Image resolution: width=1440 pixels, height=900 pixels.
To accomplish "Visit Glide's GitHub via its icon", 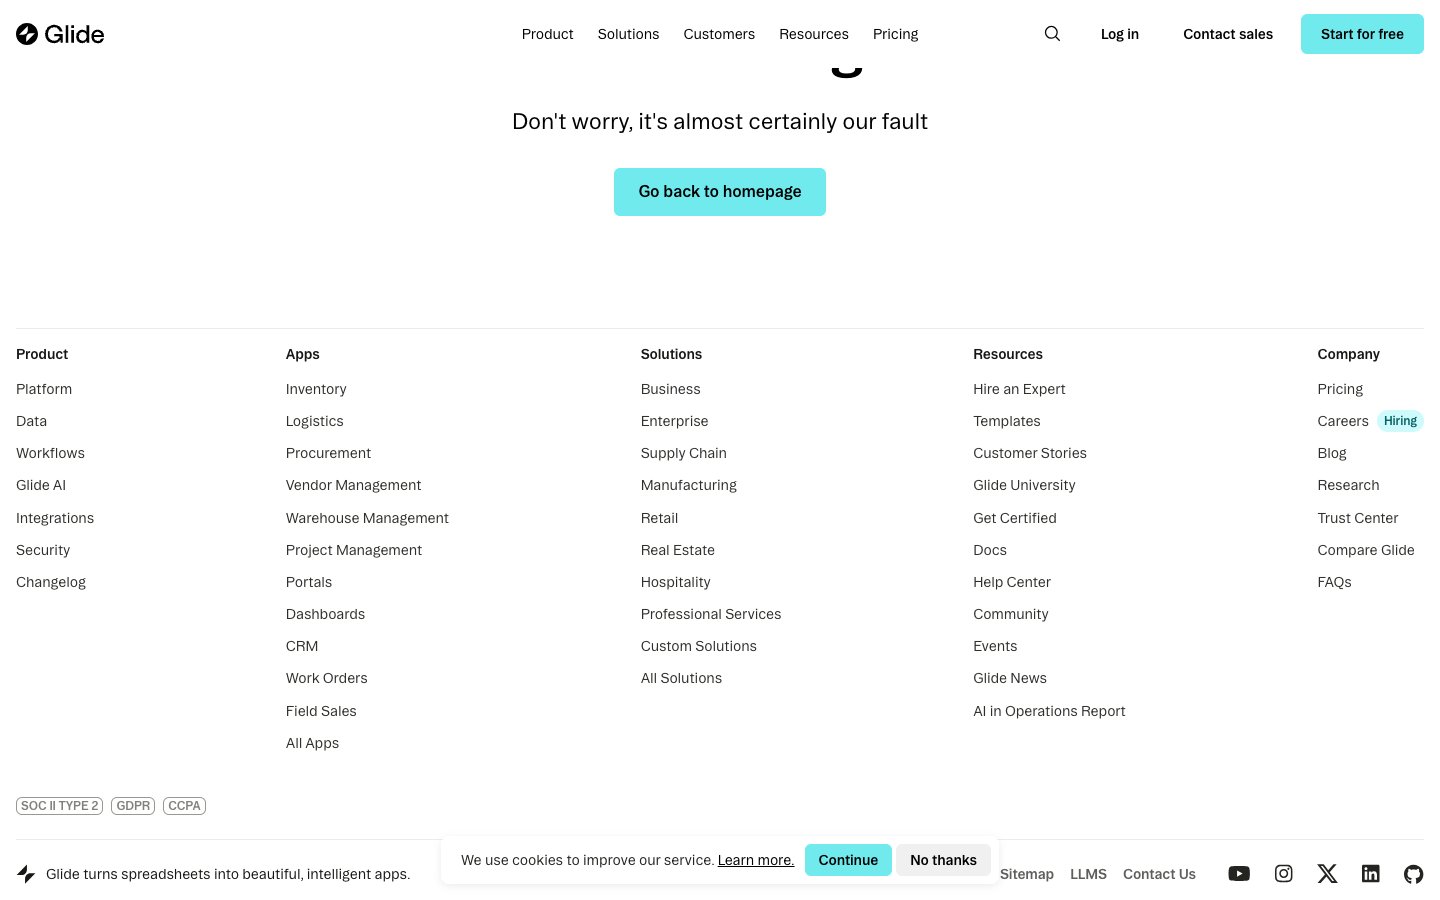I will 1414,873.
